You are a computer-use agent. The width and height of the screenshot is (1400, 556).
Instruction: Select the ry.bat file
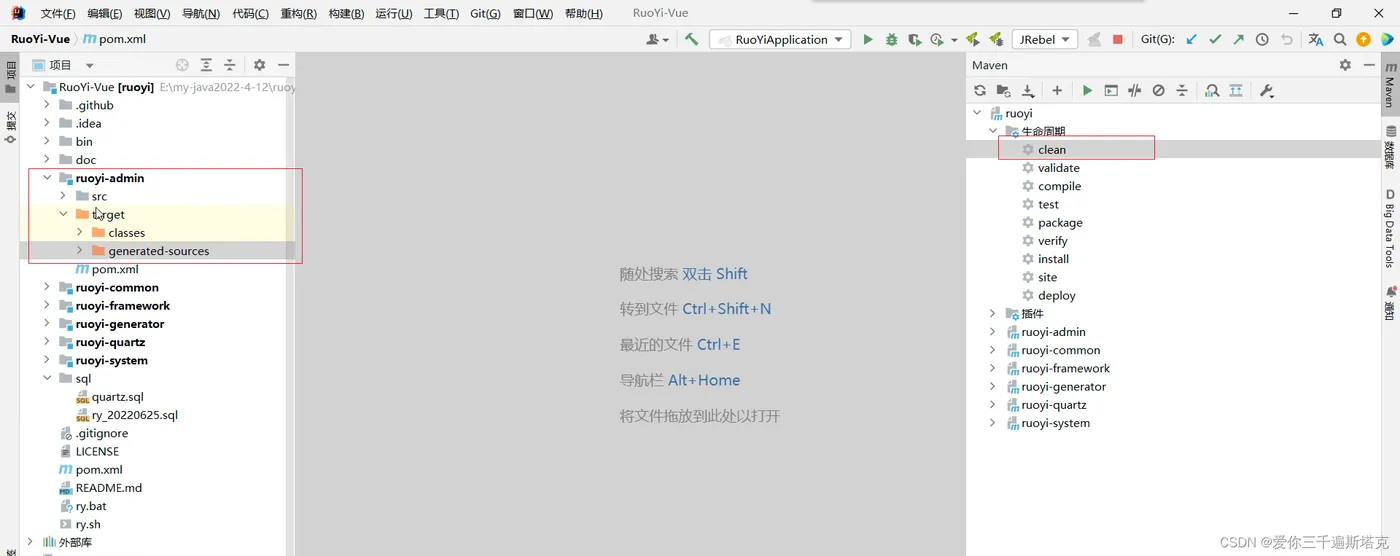pyautogui.click(x=91, y=506)
